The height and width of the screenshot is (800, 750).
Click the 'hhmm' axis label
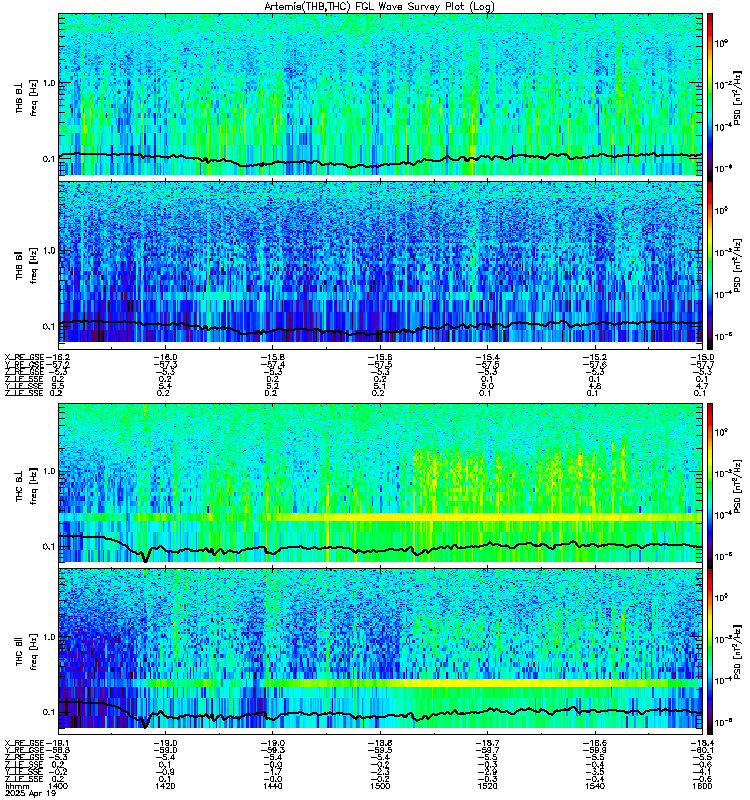pos(17,786)
